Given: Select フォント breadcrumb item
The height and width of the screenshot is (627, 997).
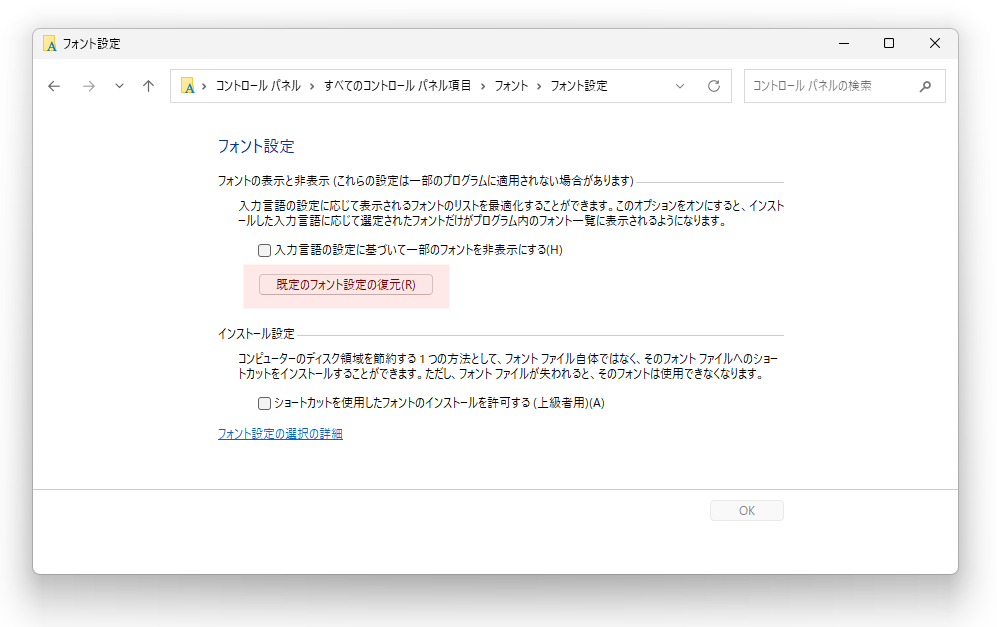Looking at the screenshot, I should (511, 86).
